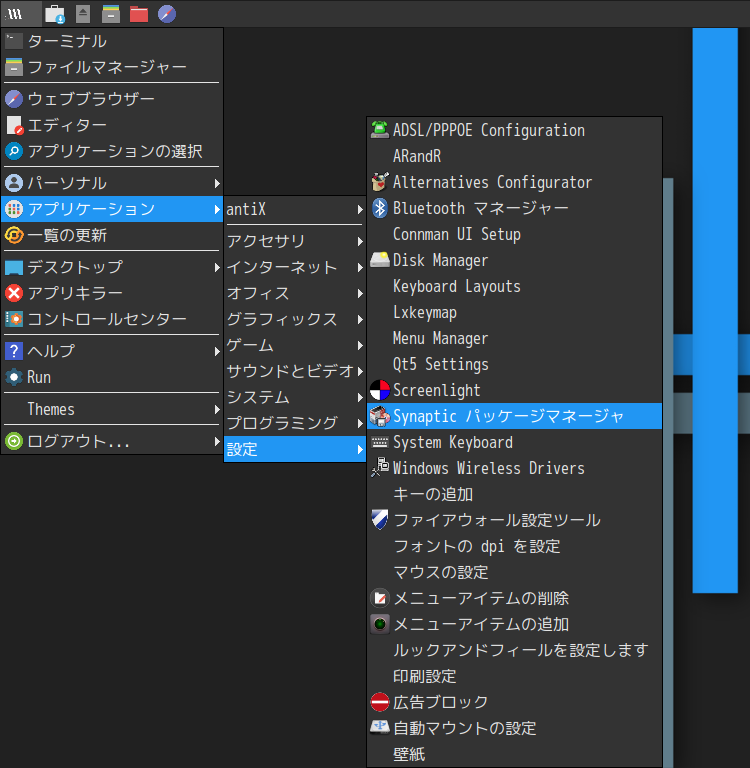Expand the サウンドとビデオ submenu arrow
The image size is (750, 768).
(x=360, y=371)
